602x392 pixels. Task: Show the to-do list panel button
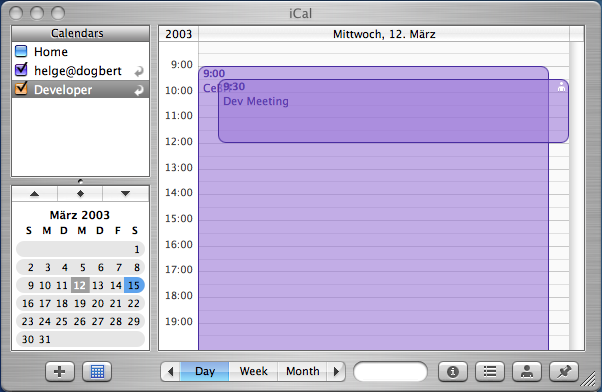pos(490,372)
